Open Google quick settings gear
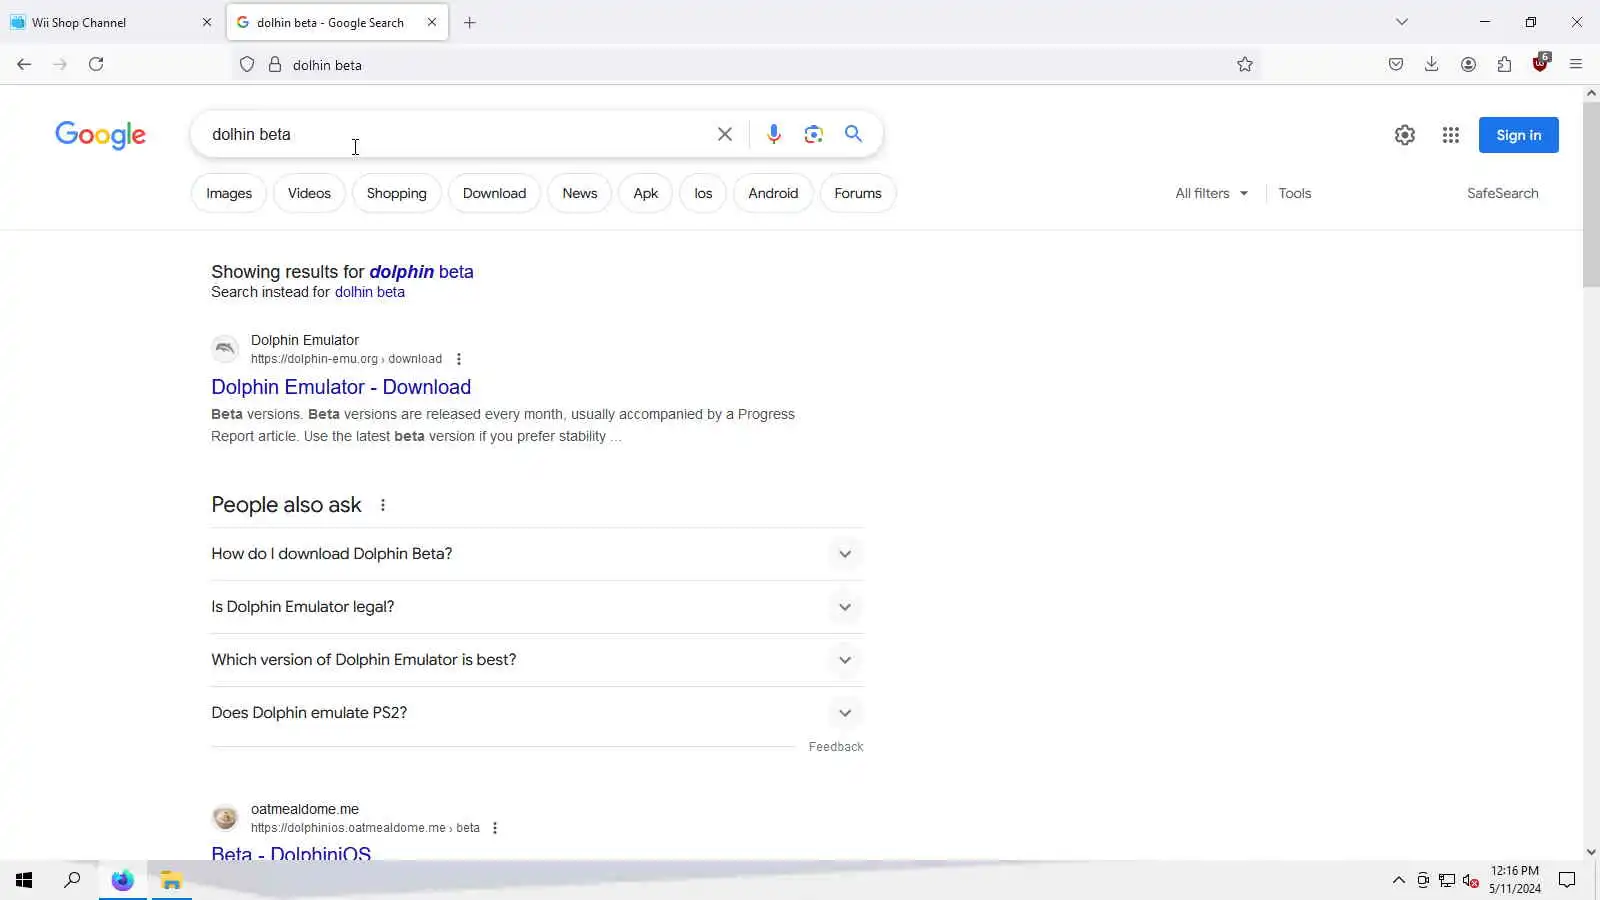This screenshot has height=900, width=1600. [1405, 135]
